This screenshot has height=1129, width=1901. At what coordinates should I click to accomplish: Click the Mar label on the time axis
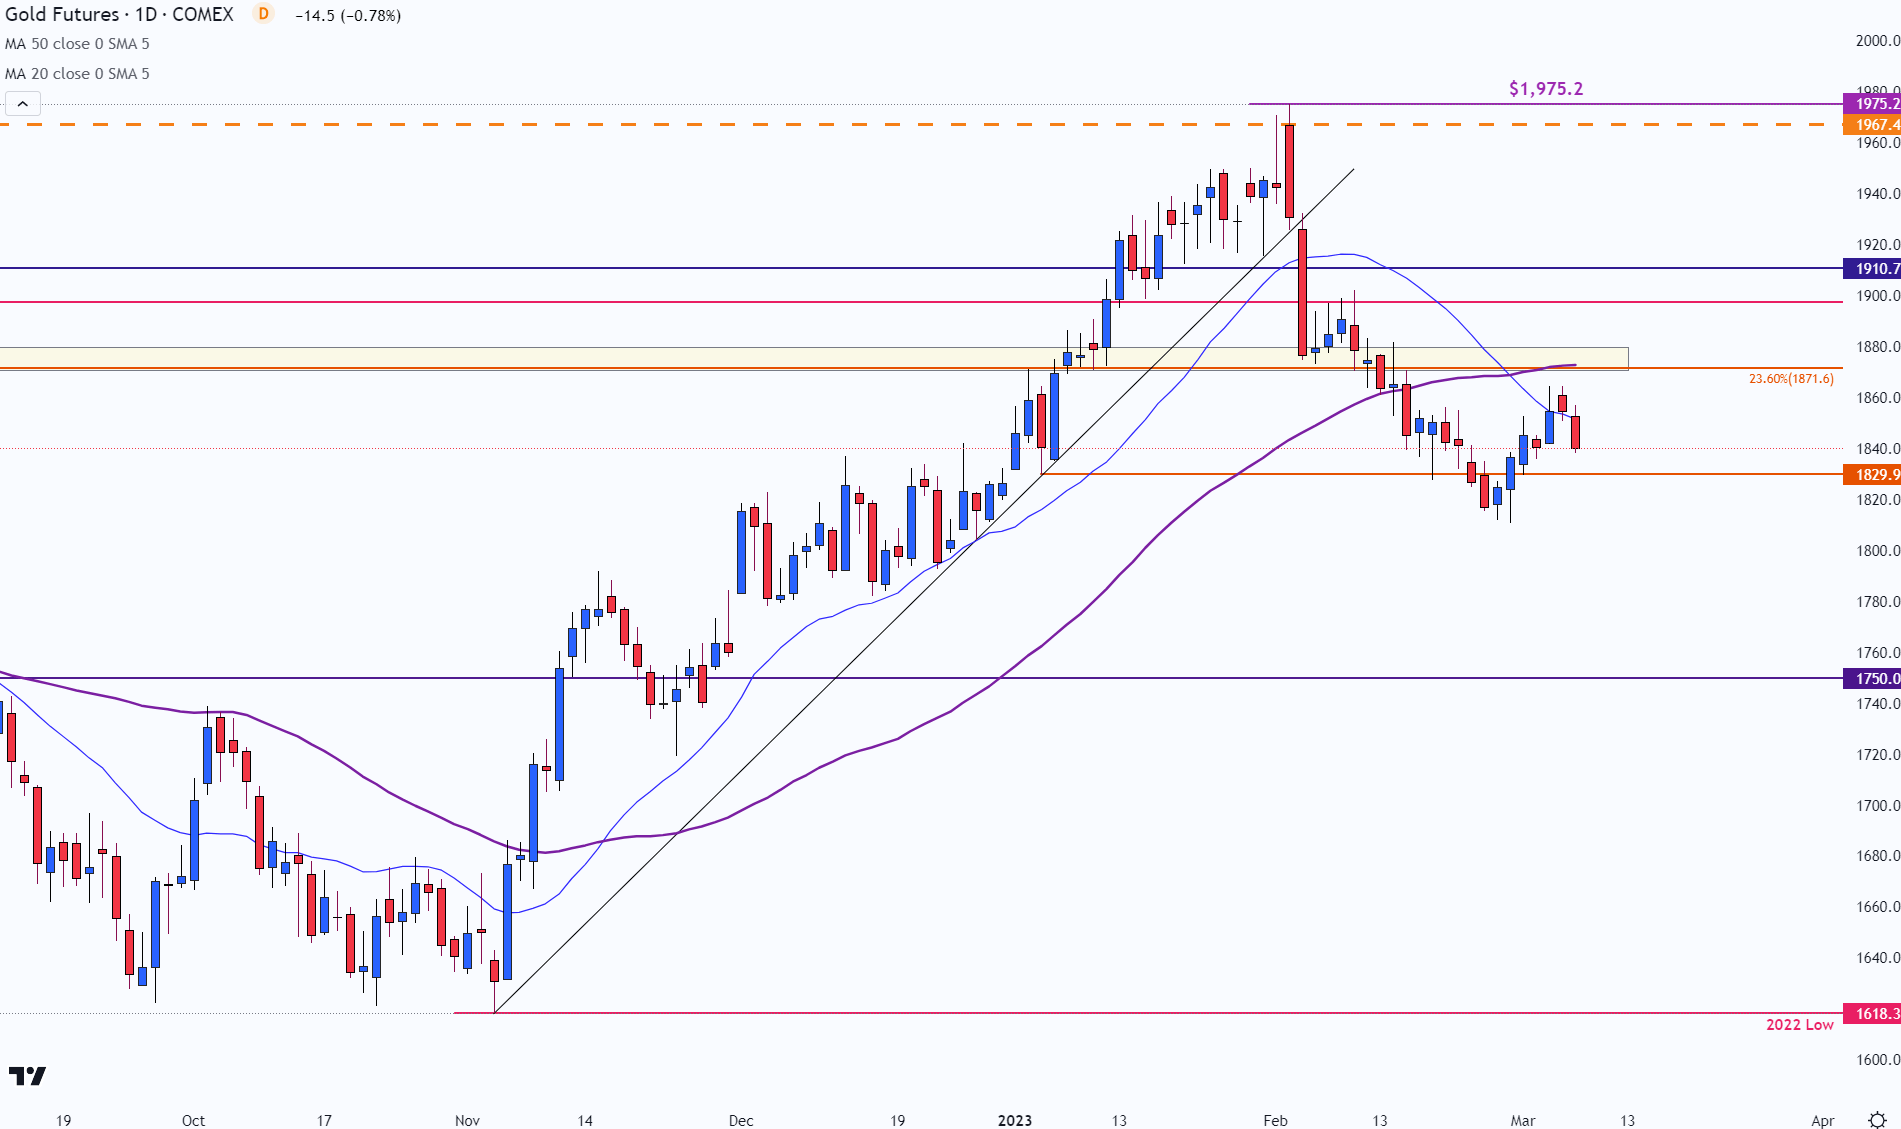1522,1120
